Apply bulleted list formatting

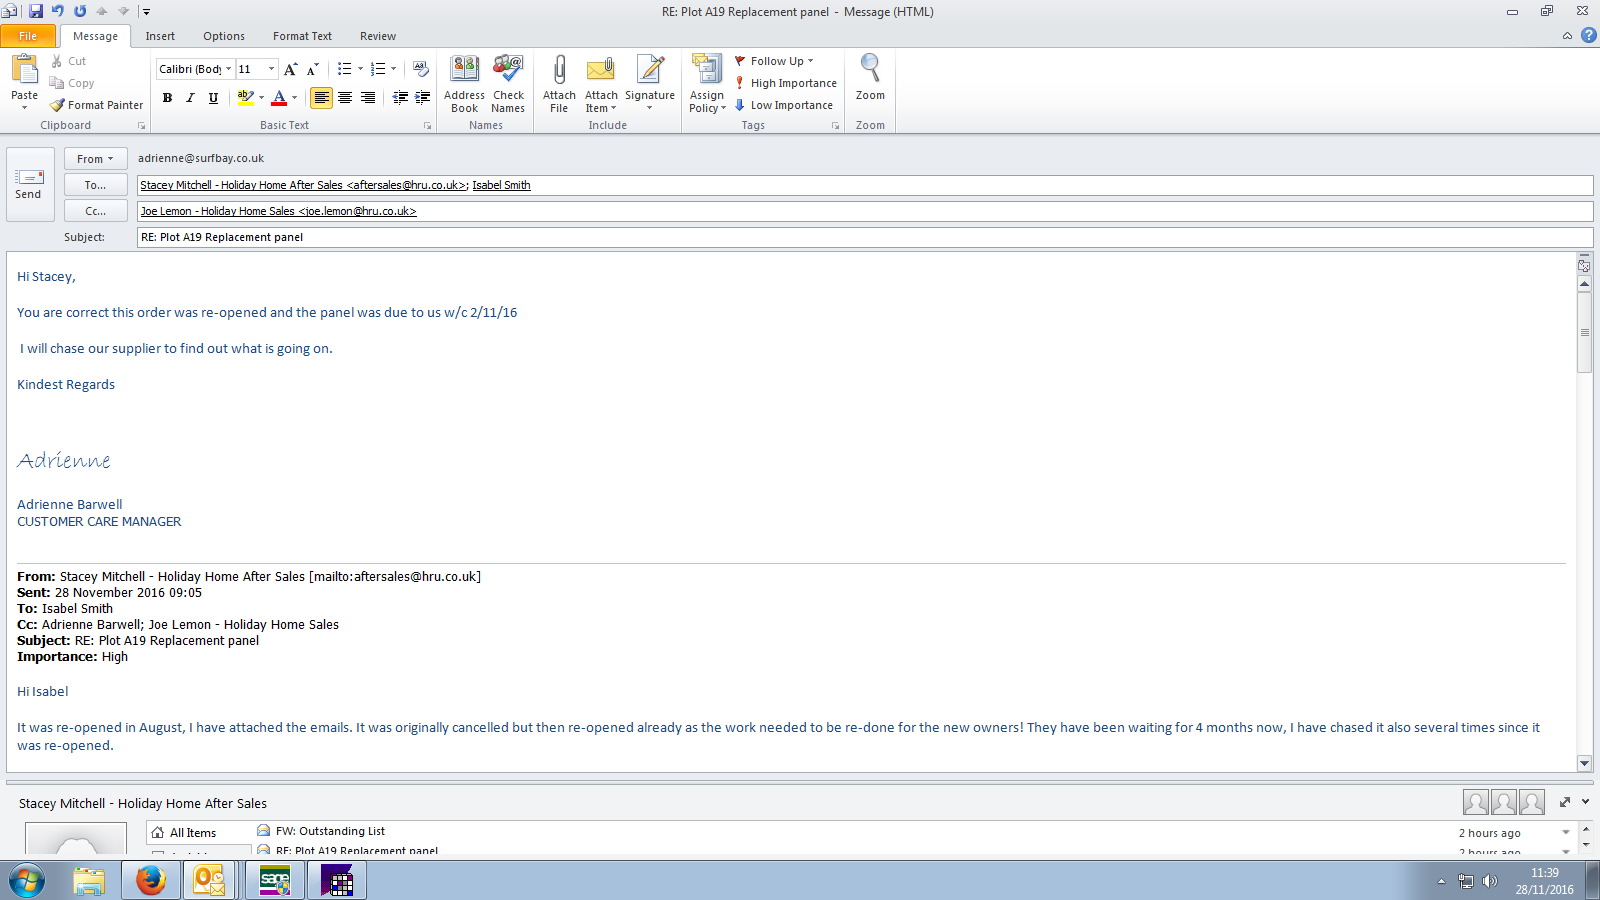344,69
